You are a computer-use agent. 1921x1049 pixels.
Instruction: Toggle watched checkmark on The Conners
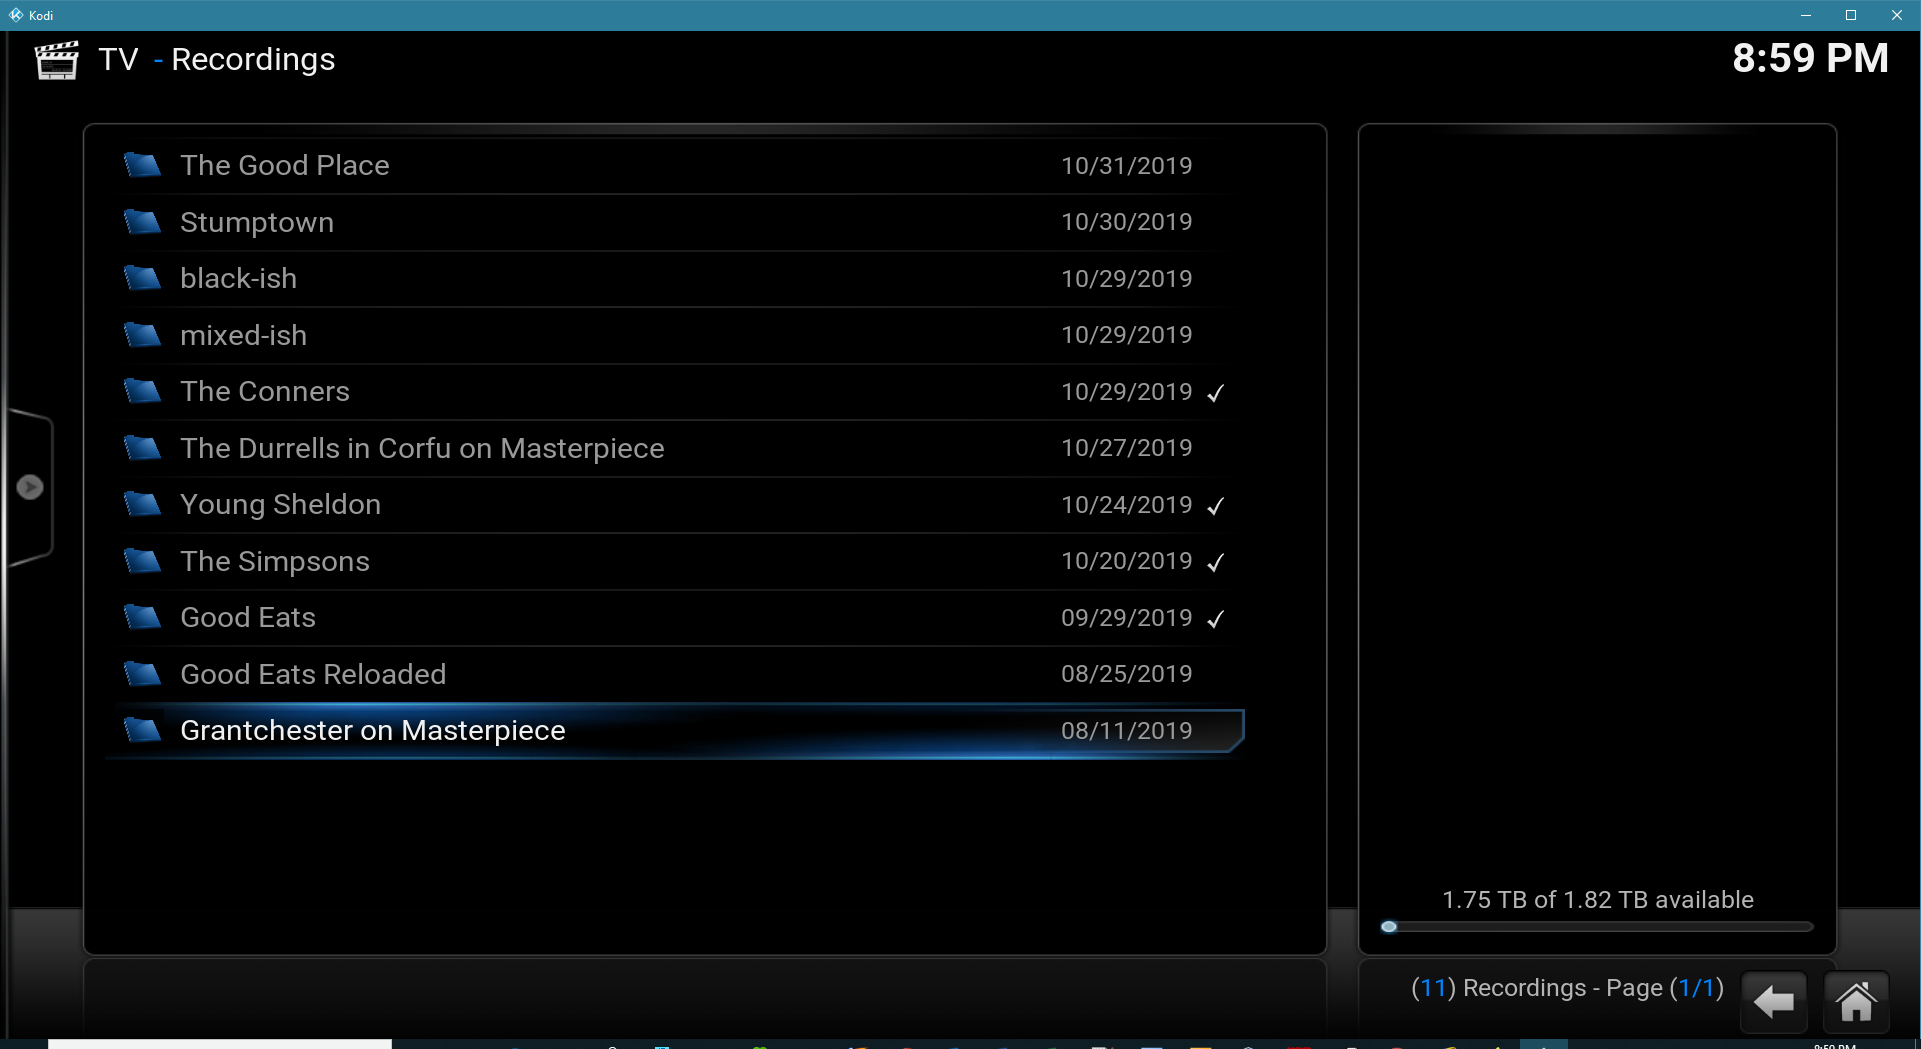point(1215,393)
